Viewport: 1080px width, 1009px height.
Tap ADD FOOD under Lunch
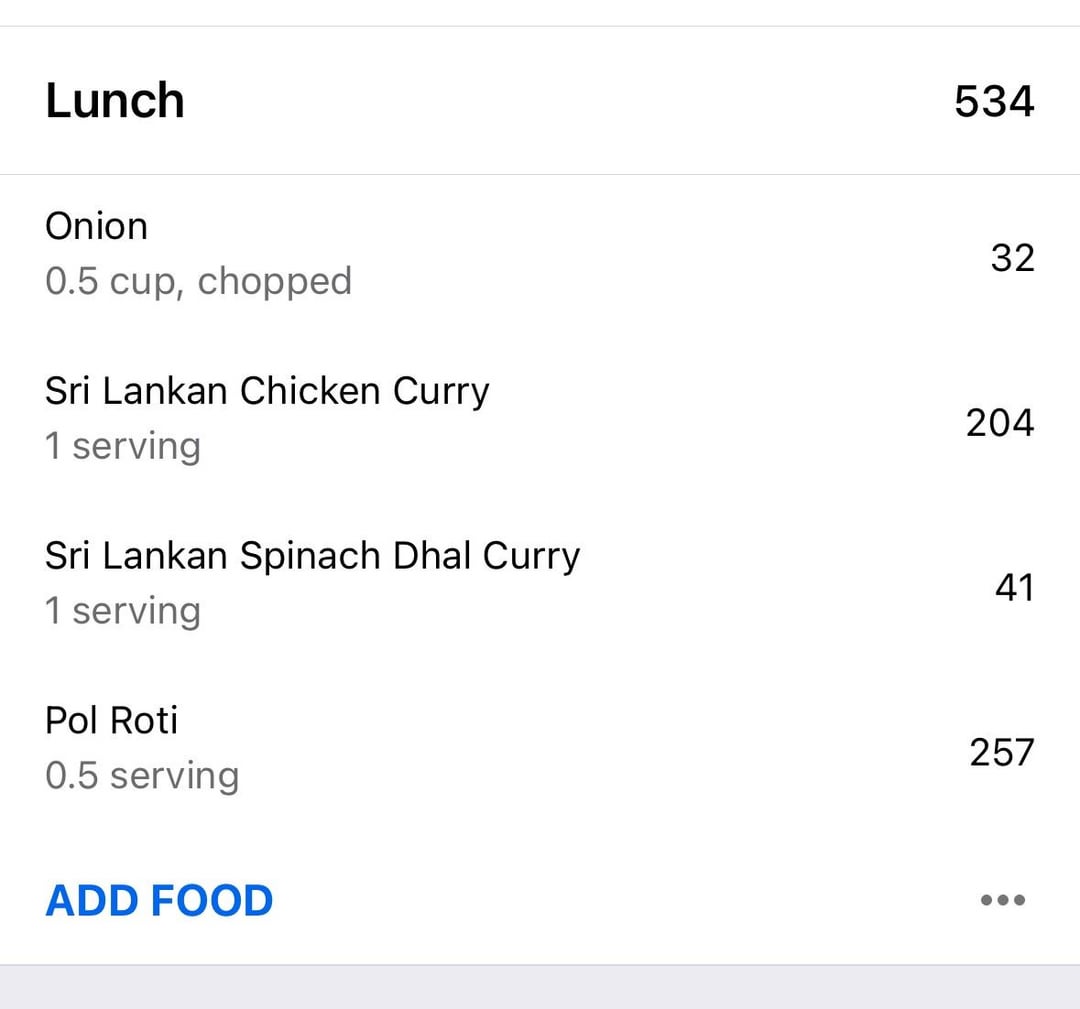point(159,900)
